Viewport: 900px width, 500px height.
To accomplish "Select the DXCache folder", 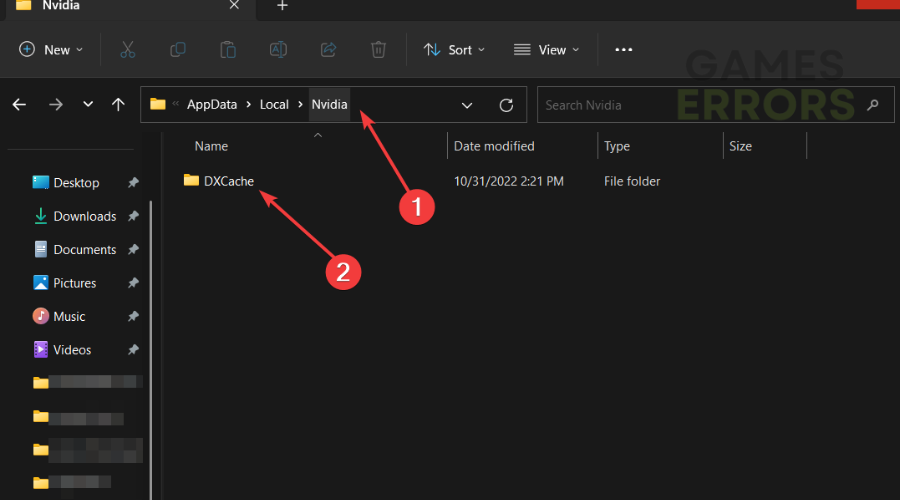I will point(228,181).
